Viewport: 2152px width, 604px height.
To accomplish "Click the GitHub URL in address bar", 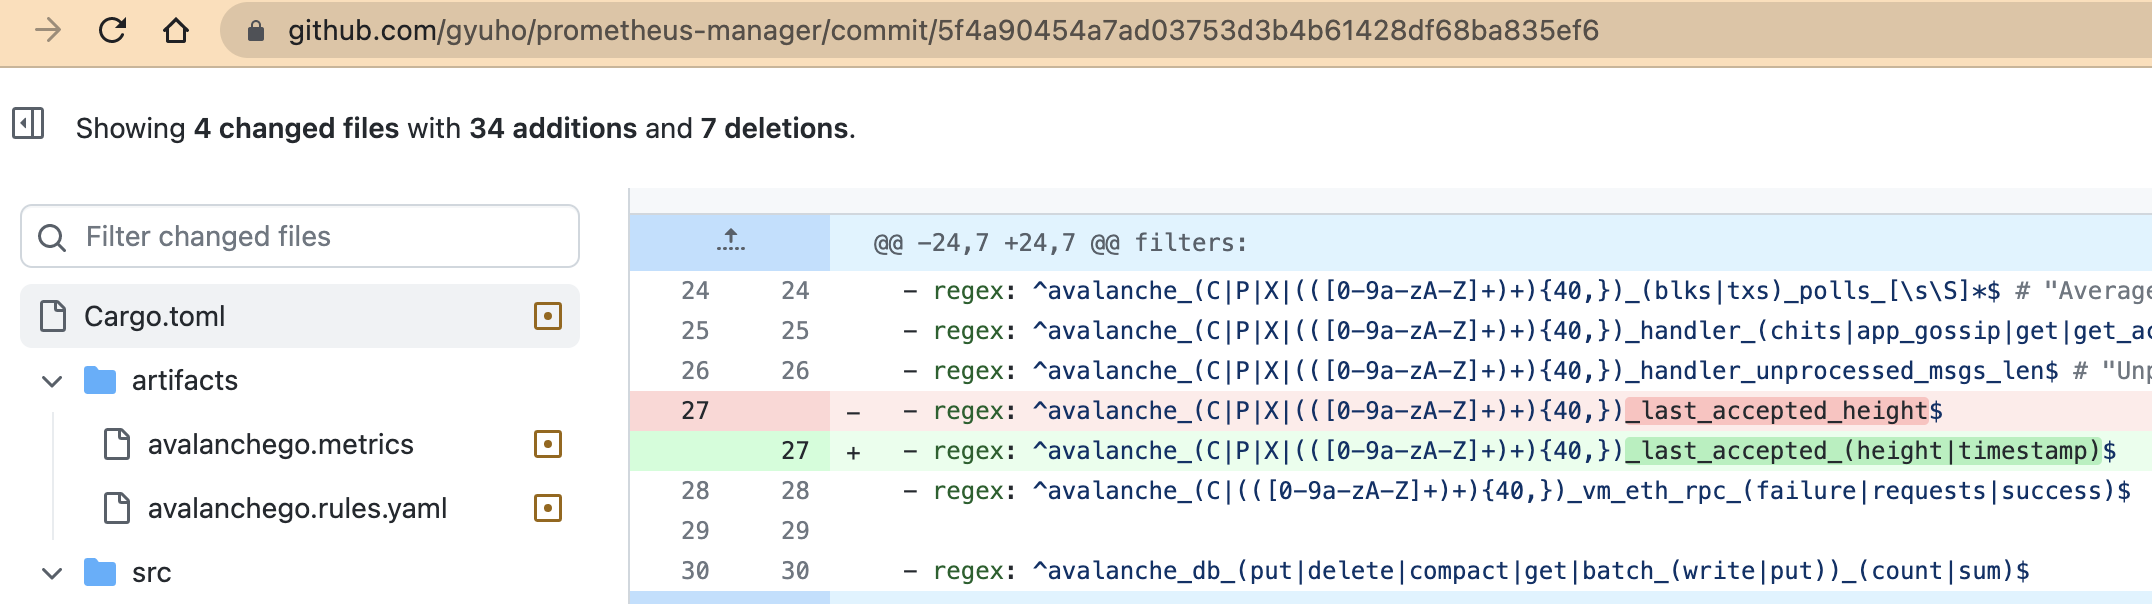I will tap(942, 31).
